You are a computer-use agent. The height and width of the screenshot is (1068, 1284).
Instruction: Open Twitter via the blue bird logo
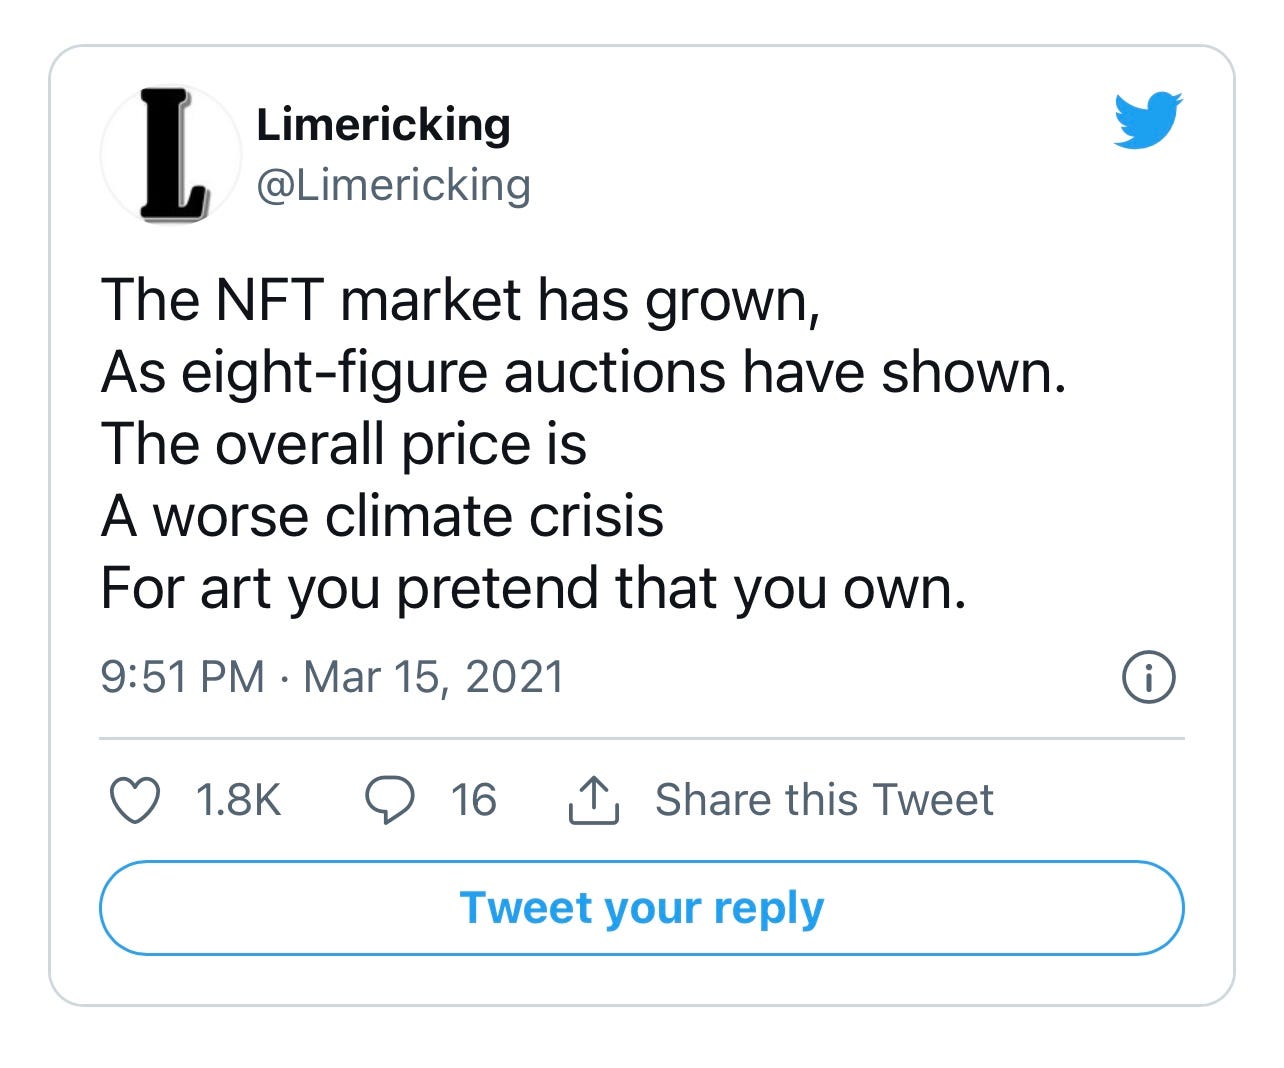tap(1148, 120)
